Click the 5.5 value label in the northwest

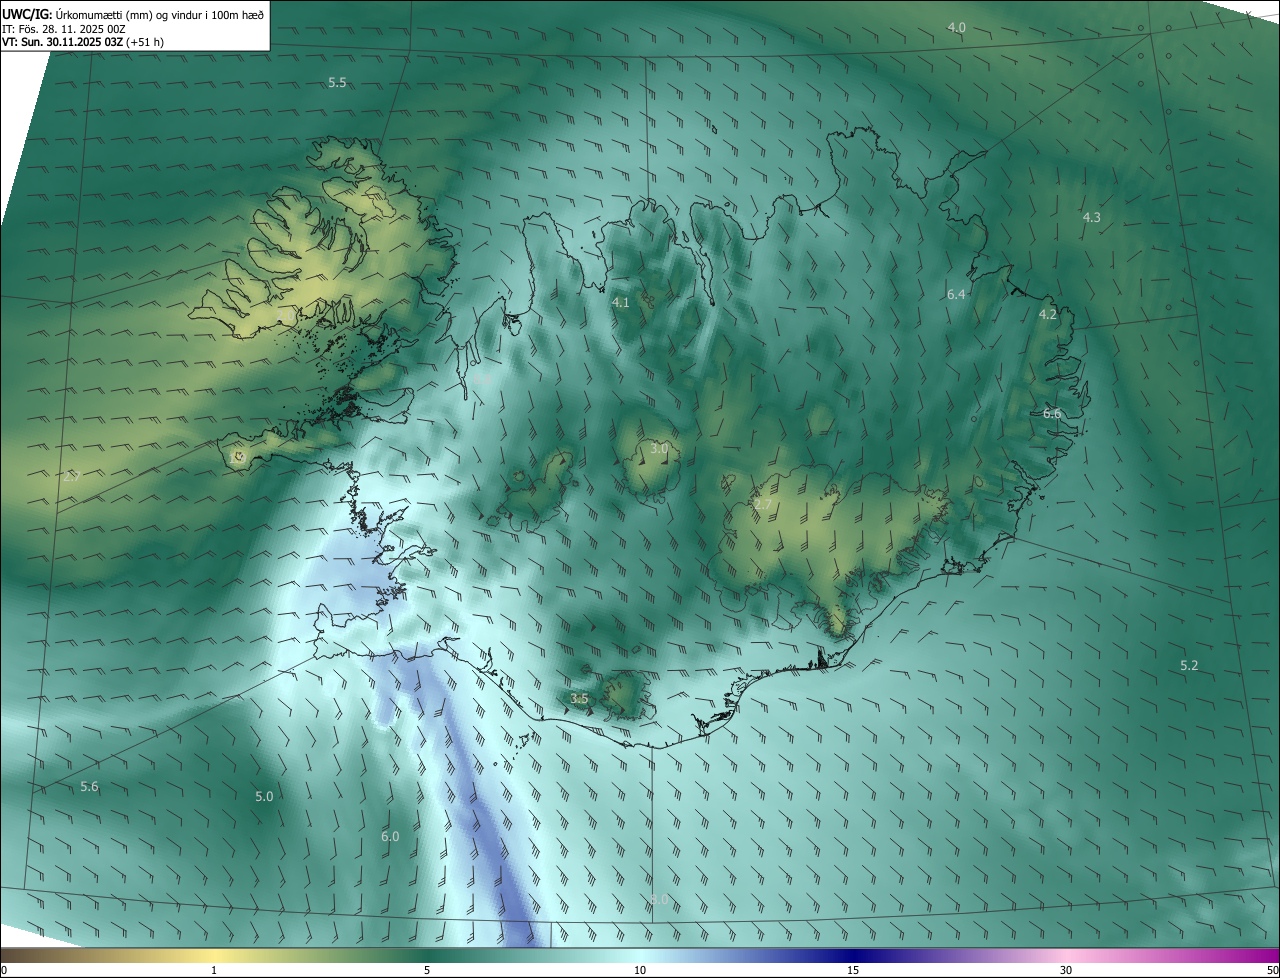(337, 82)
